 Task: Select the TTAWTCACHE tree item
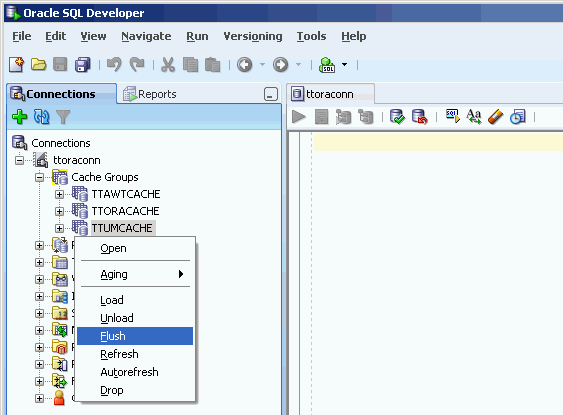pyautogui.click(x=126, y=194)
